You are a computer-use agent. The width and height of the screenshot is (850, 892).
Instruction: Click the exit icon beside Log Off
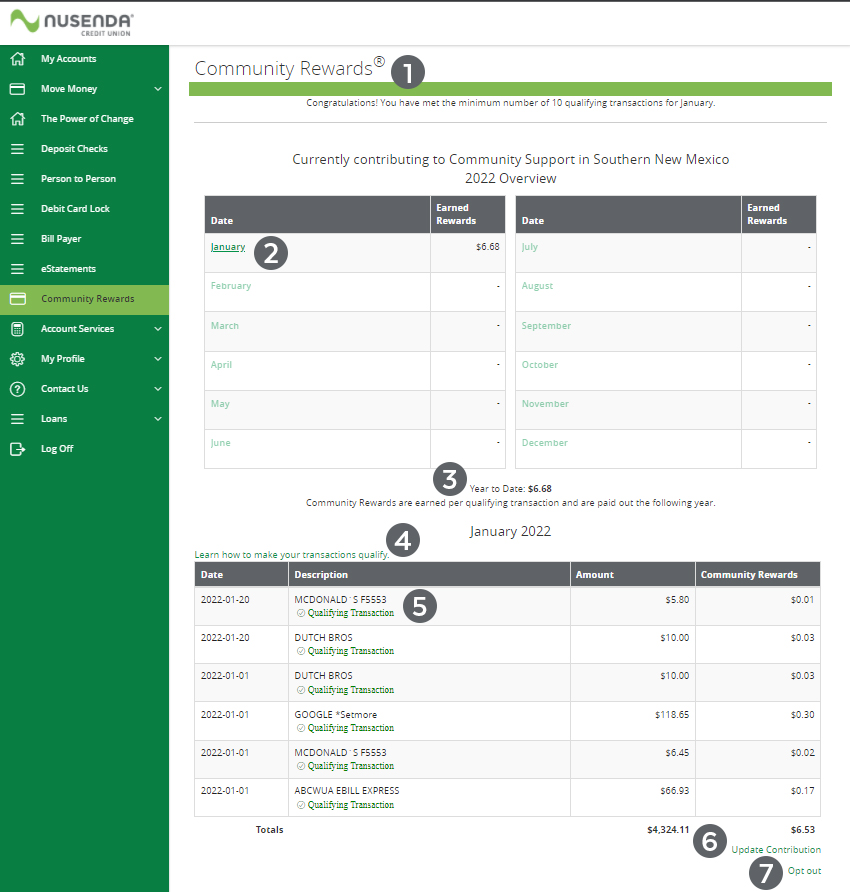(x=18, y=449)
